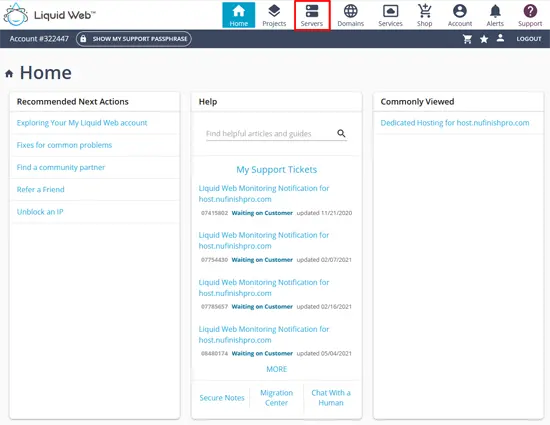Open Fixes for common problems link

coord(64,145)
